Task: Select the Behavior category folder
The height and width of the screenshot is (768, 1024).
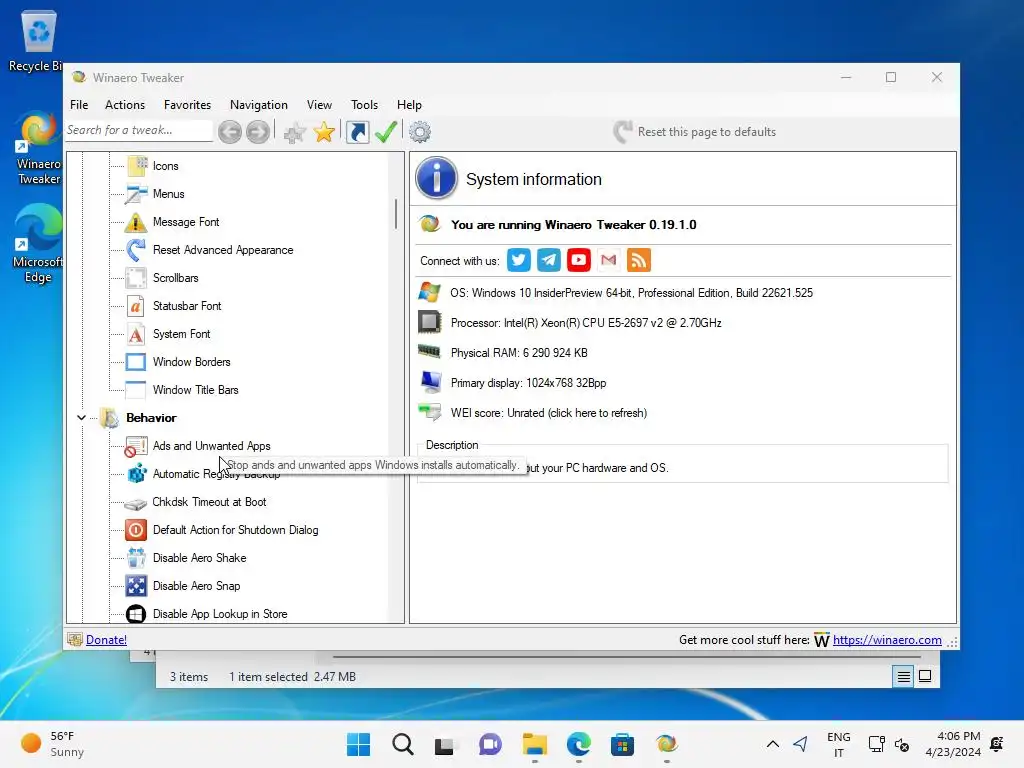Action: (151, 418)
